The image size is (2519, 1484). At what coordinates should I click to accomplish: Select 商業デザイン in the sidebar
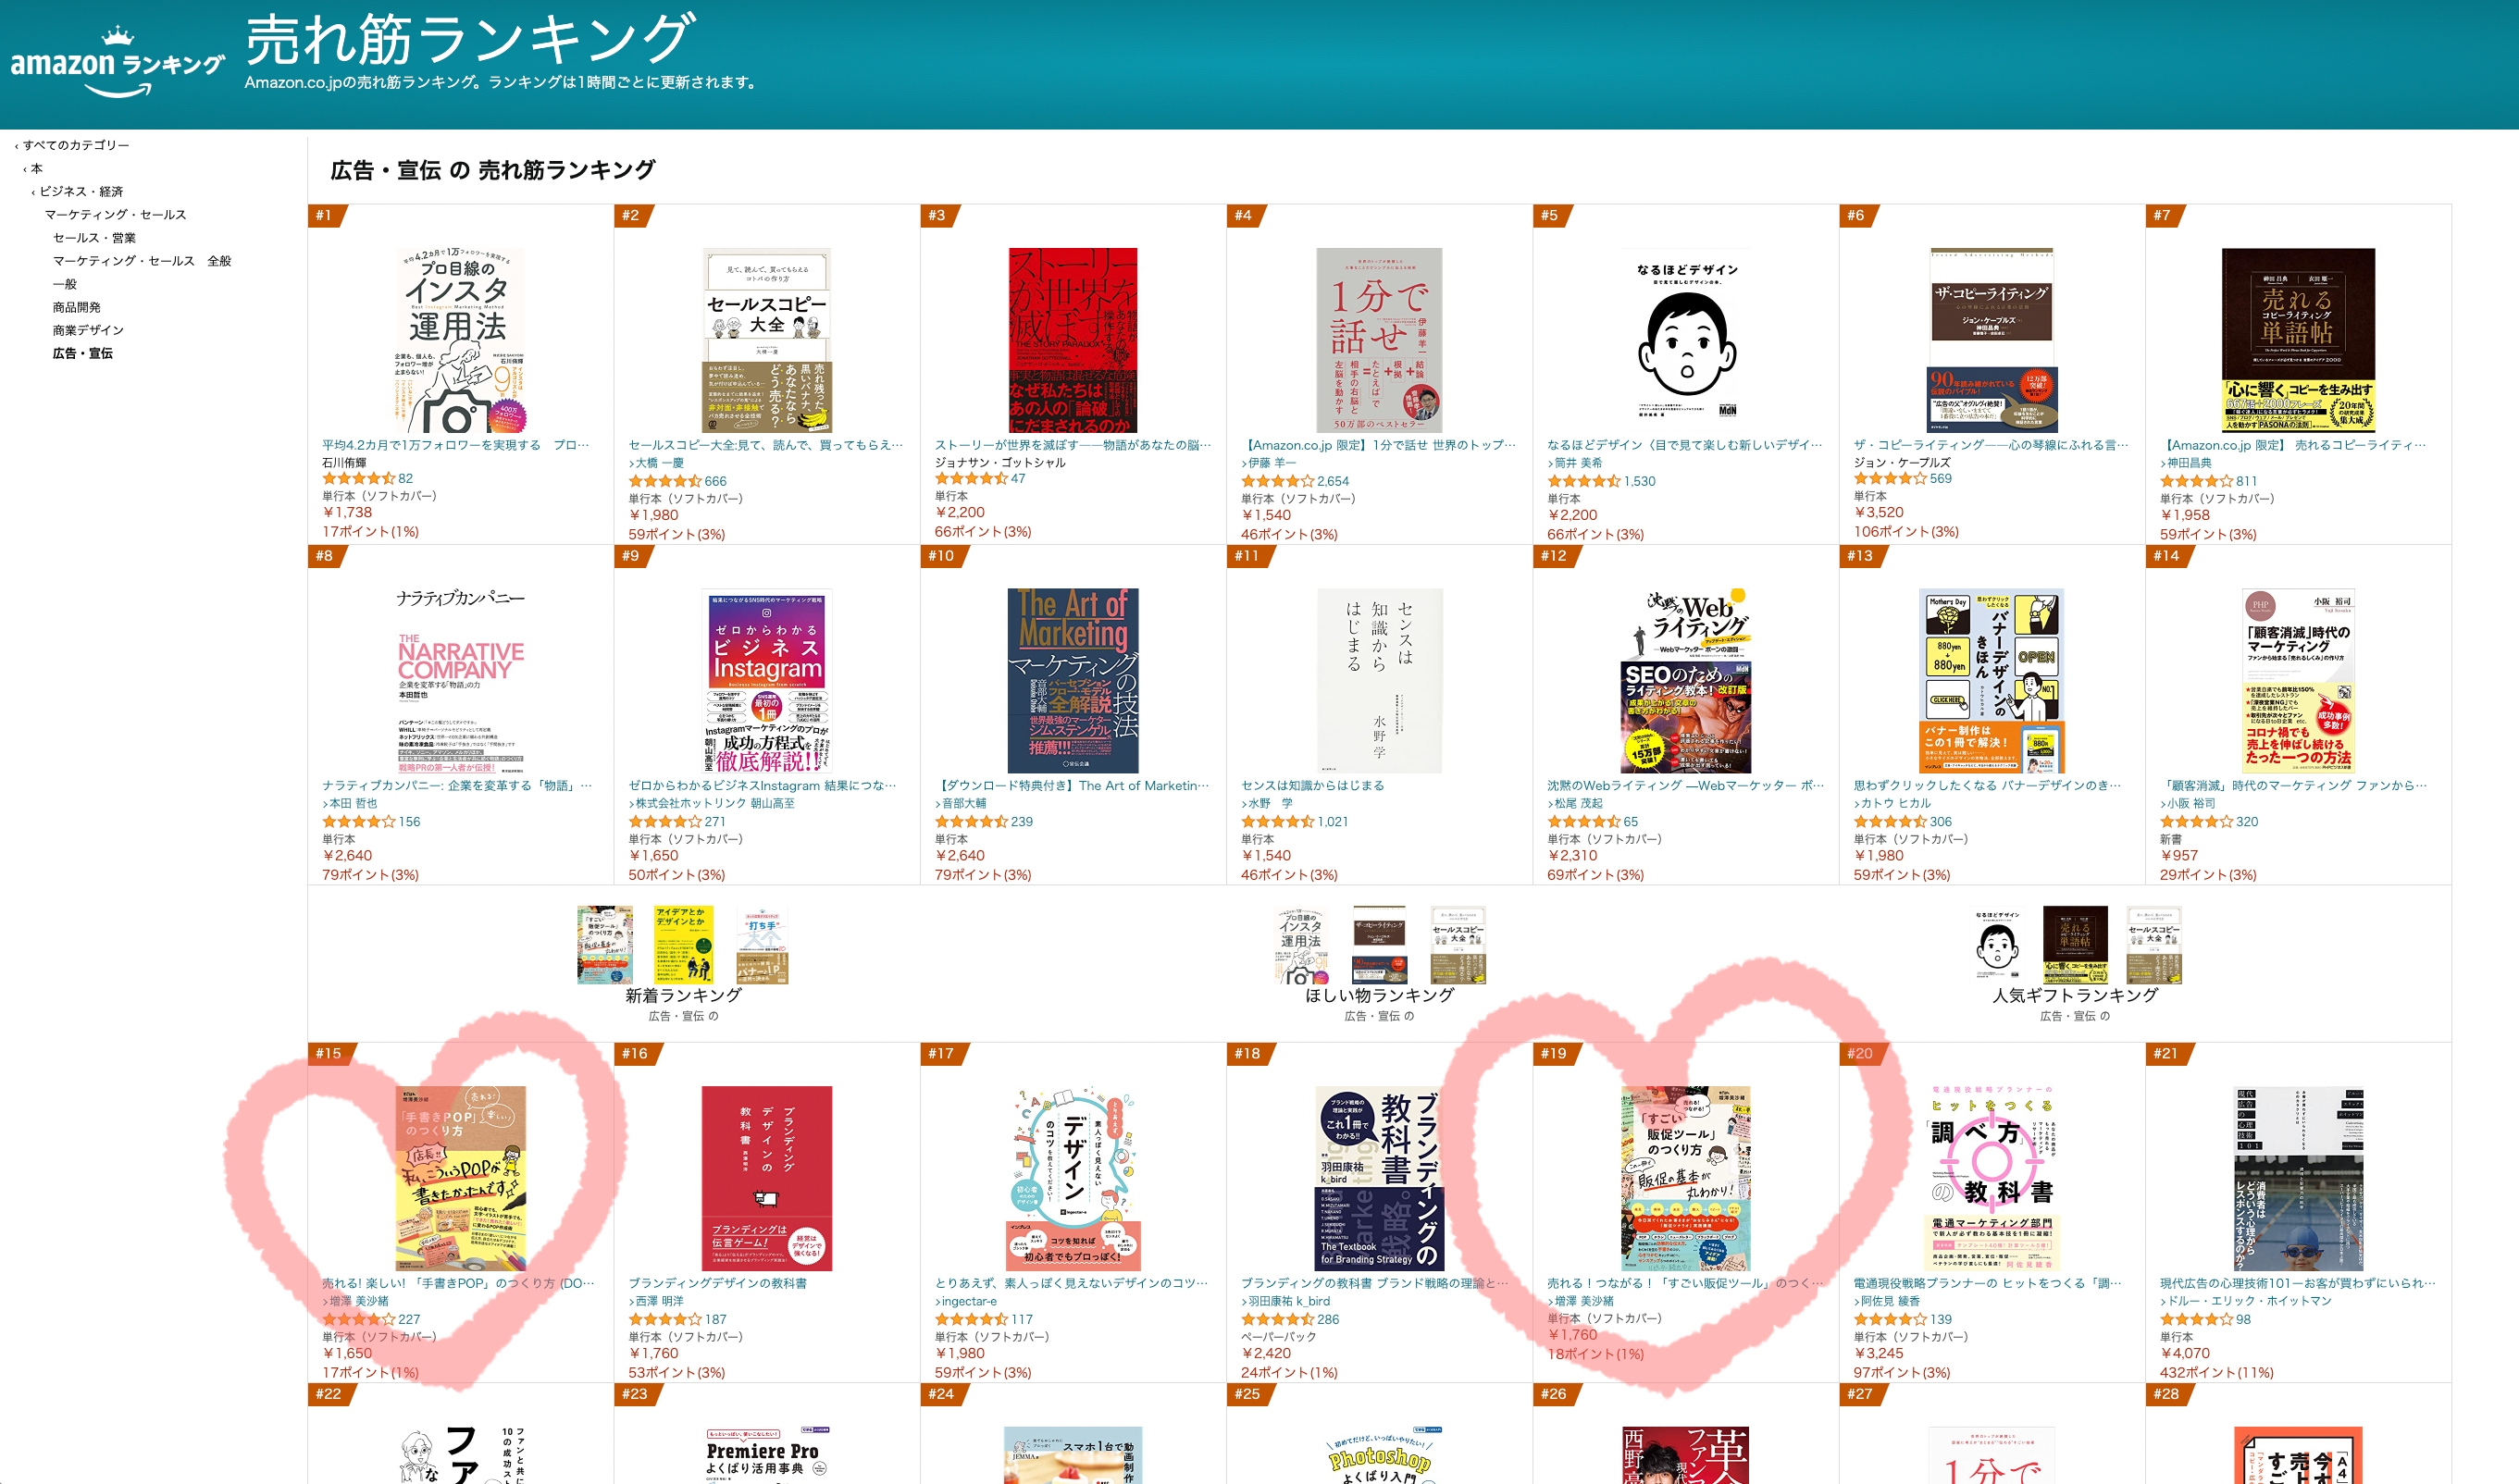pos(88,330)
